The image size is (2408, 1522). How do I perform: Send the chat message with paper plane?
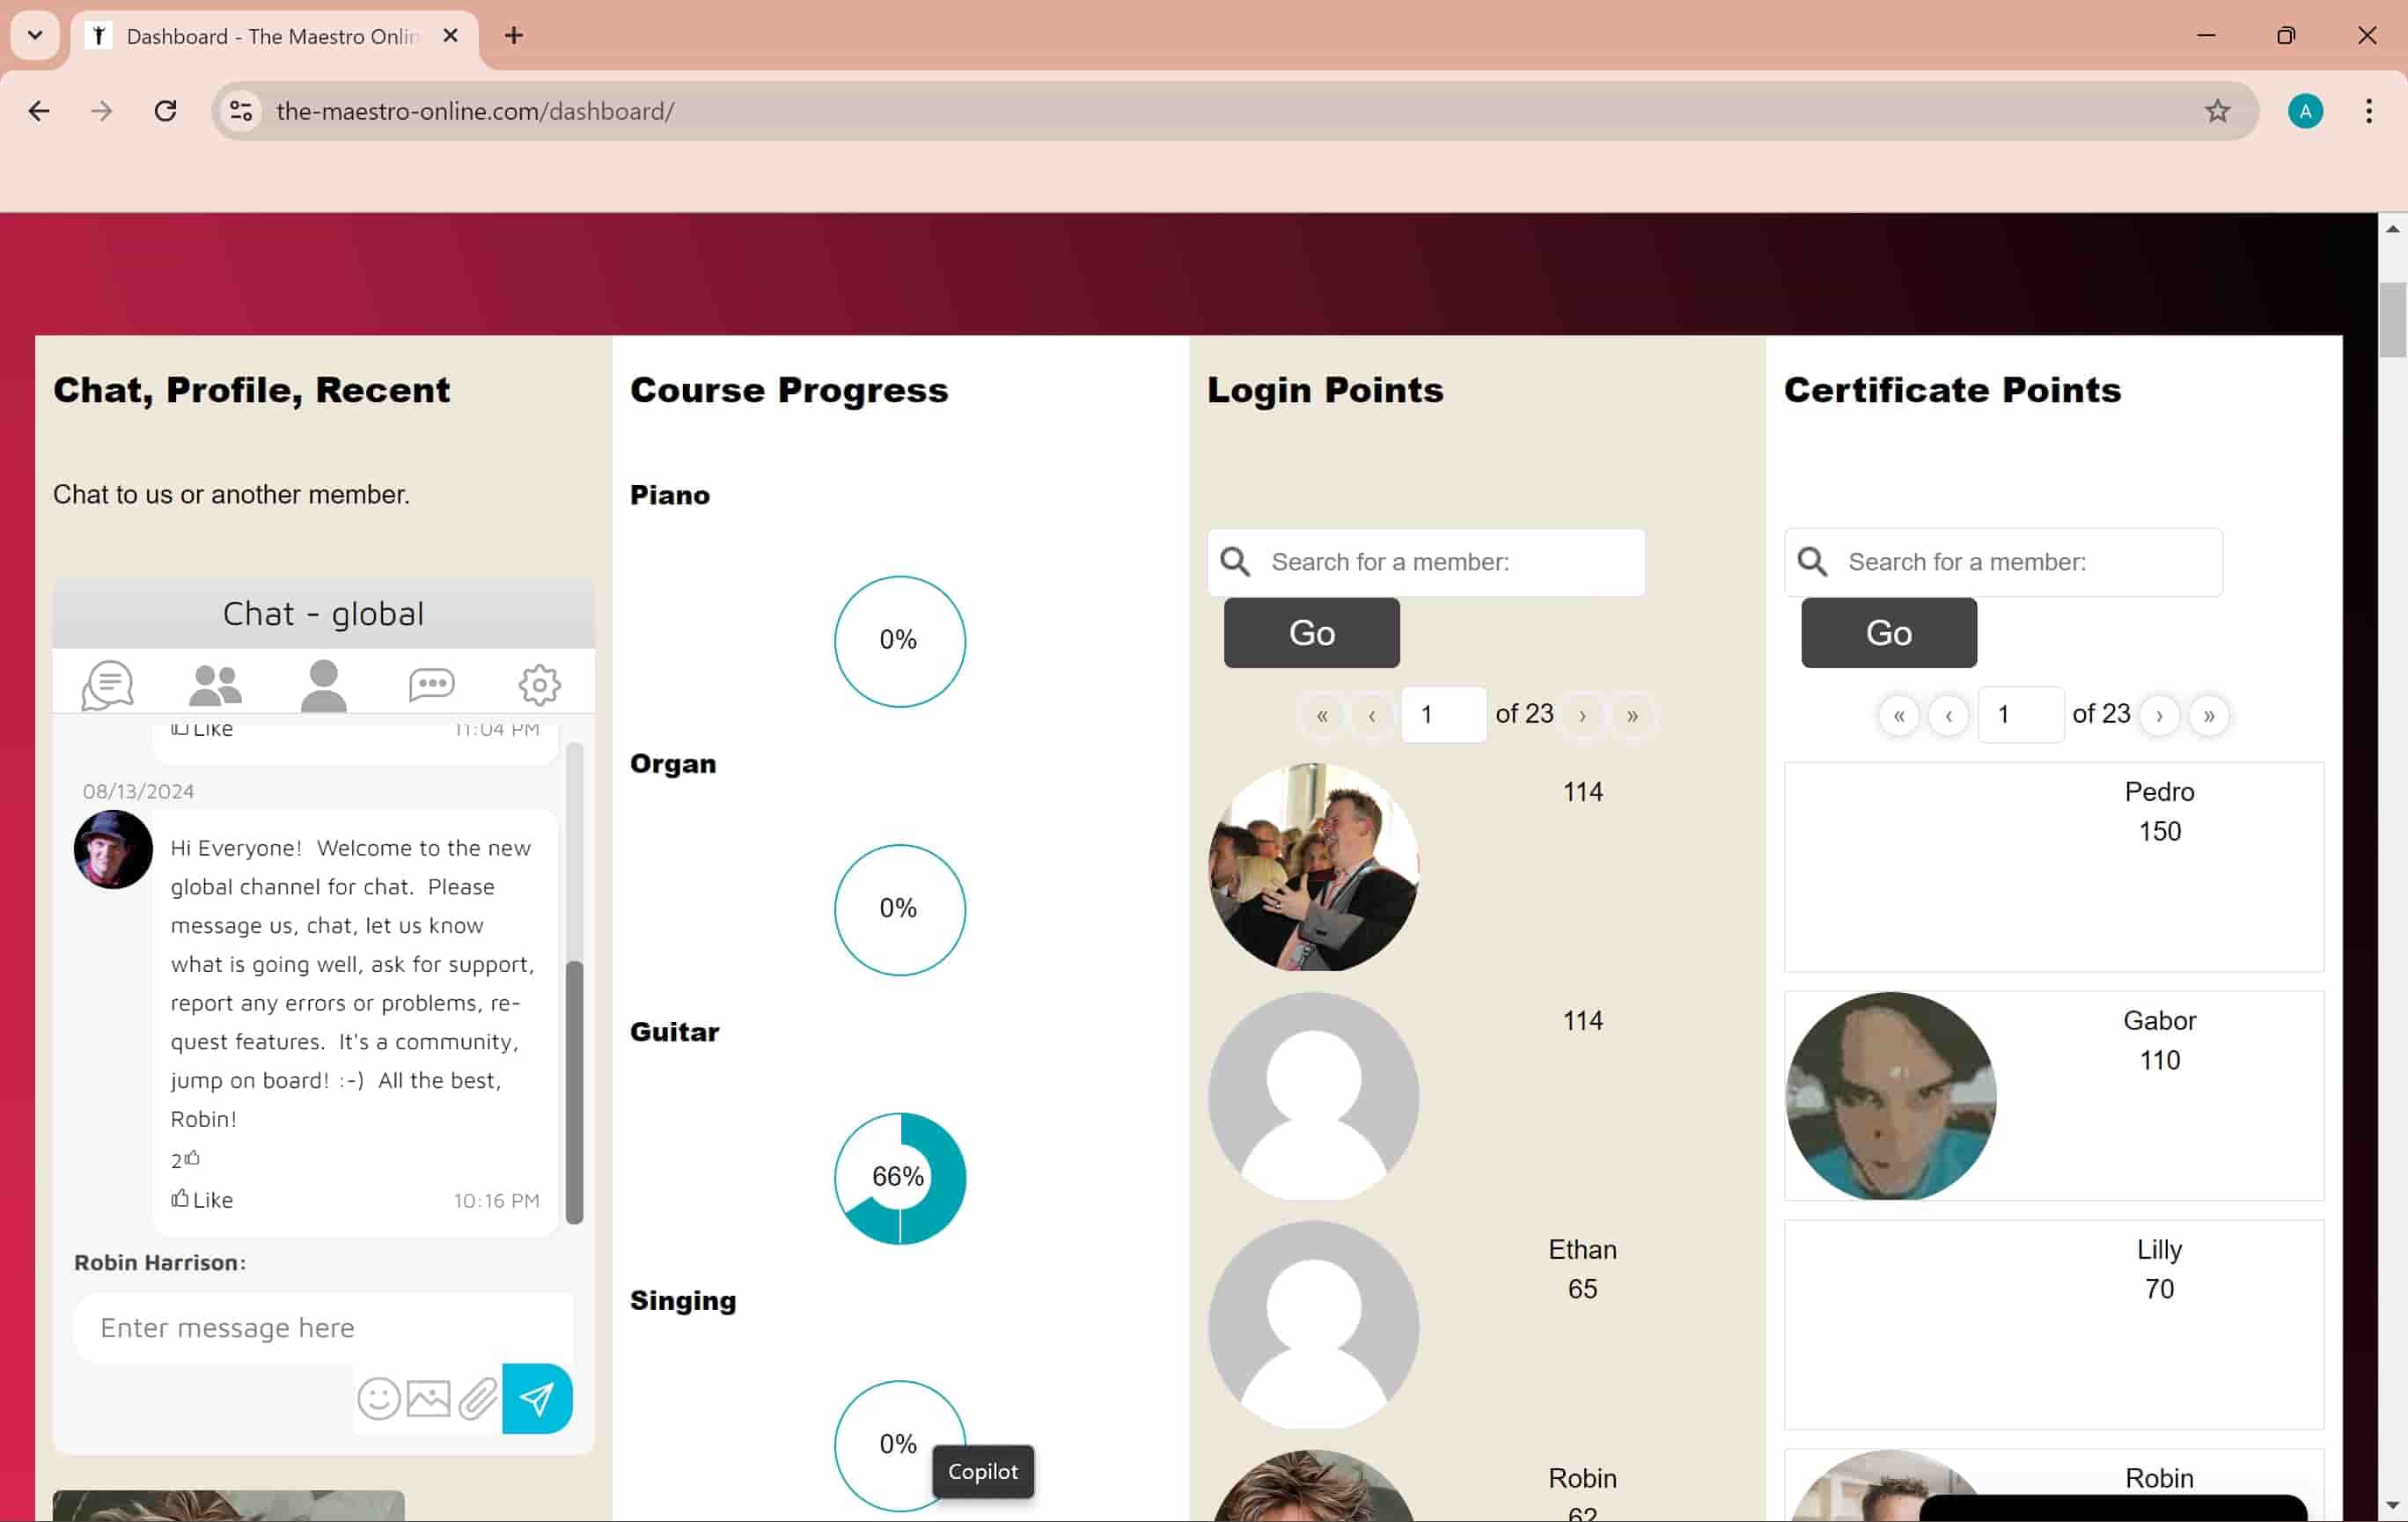(537, 1398)
